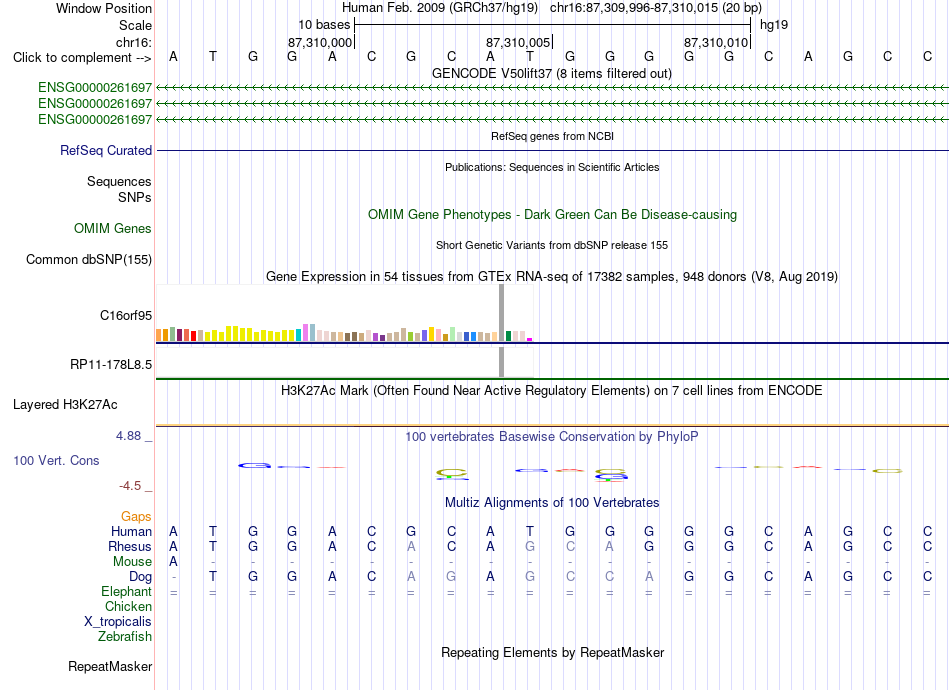
Task: Select the X_tropicalis species row label
Action: point(118,622)
